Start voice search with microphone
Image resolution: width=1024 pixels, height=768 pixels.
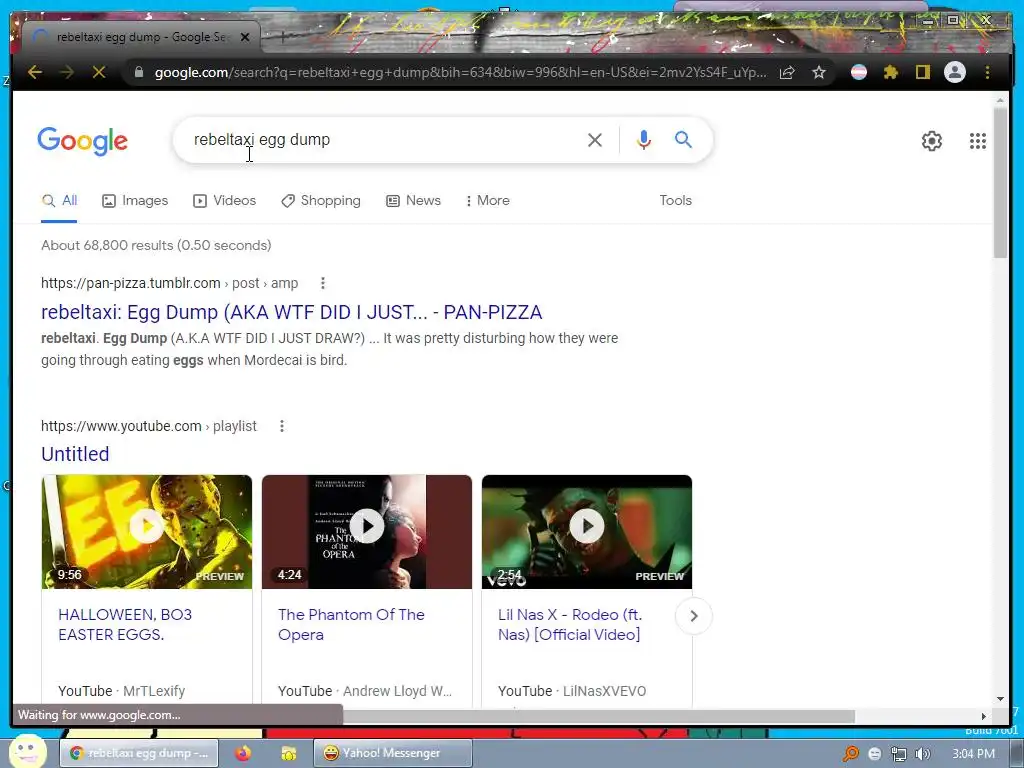pyautogui.click(x=643, y=140)
